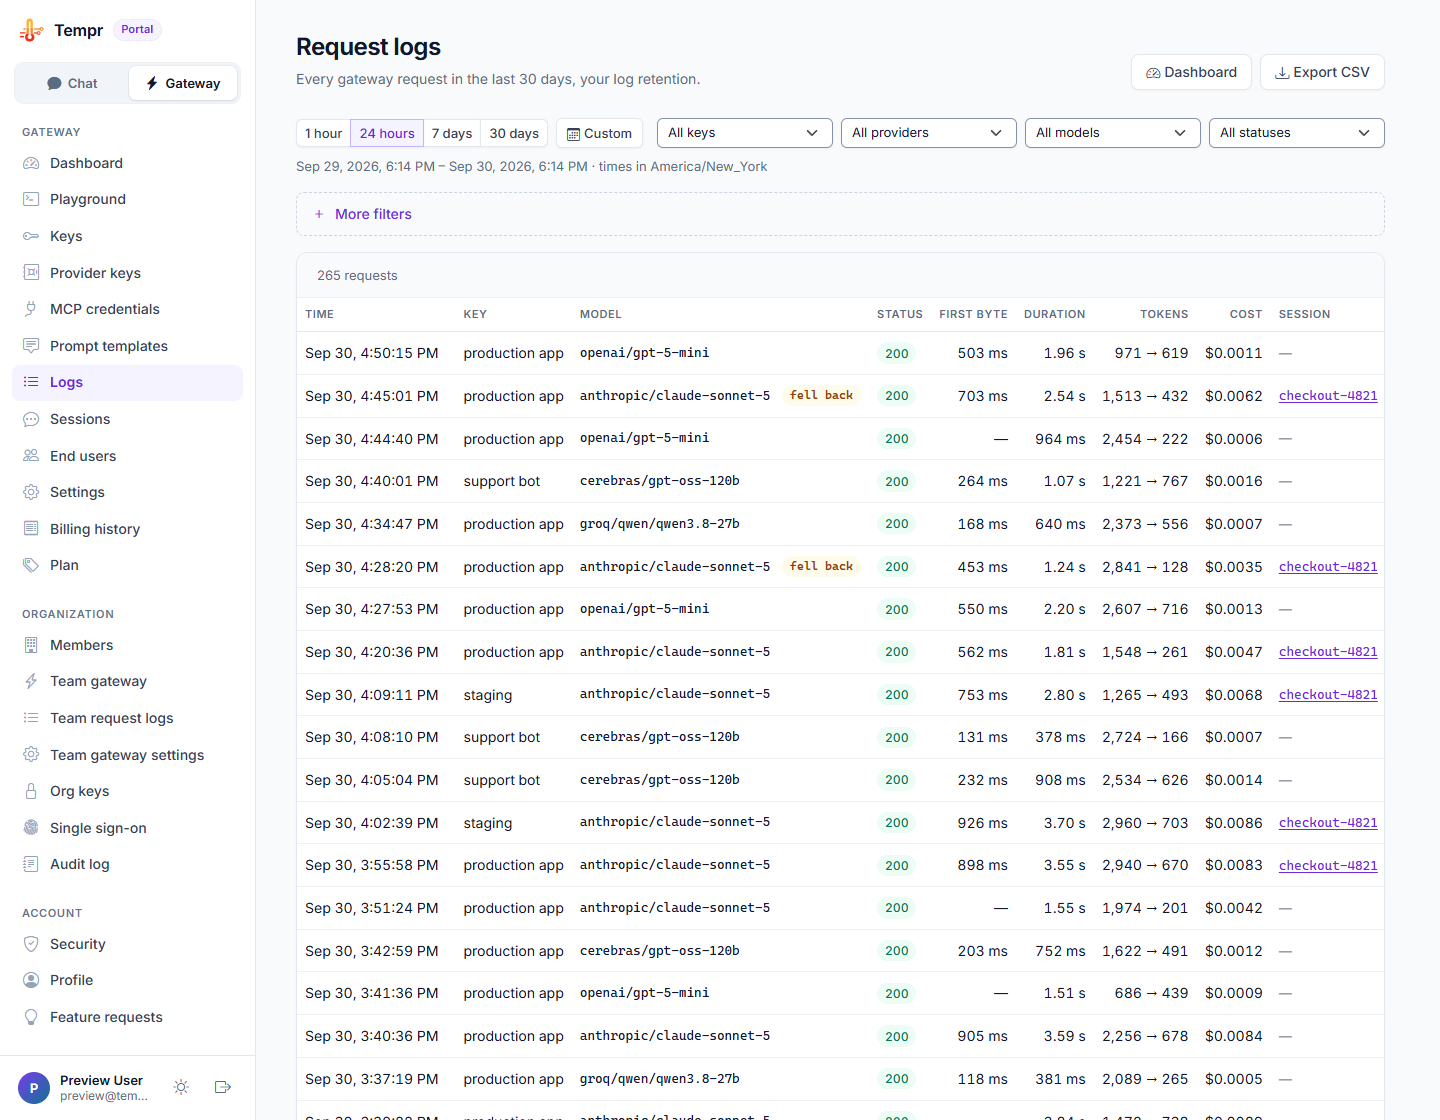The width and height of the screenshot is (1440, 1120).
Task: Click the Members building icon
Action: tap(31, 645)
